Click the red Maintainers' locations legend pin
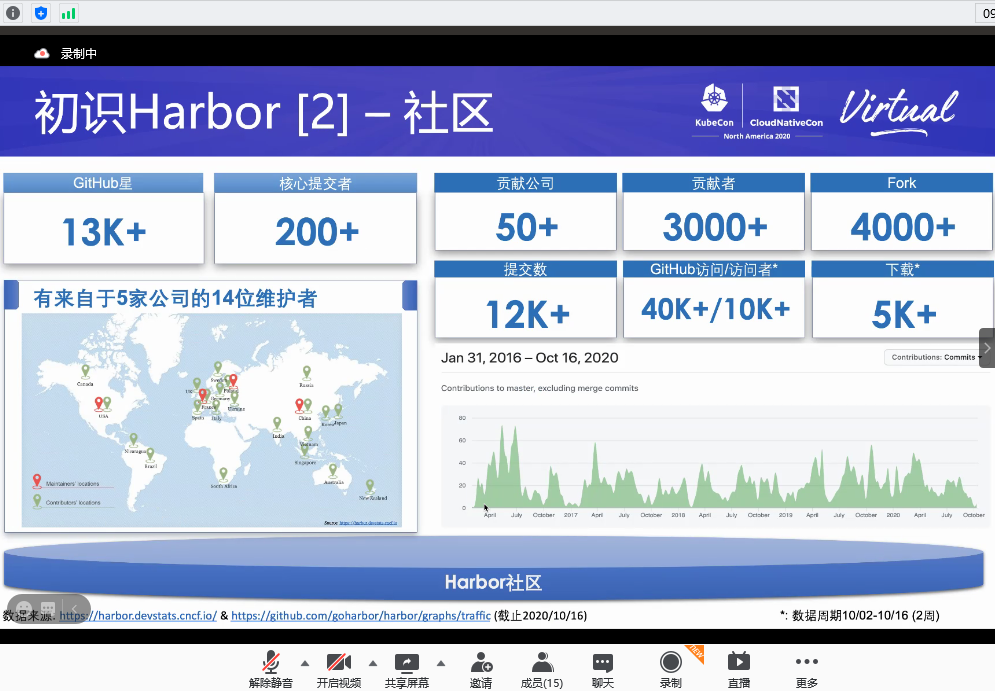Viewport: 995px width, 691px height. click(37, 481)
